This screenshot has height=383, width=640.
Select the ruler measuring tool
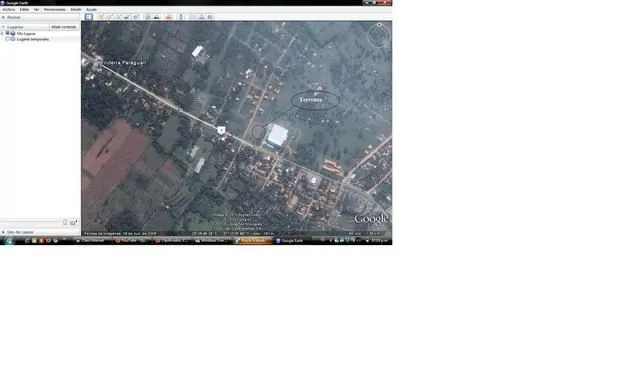point(181,17)
